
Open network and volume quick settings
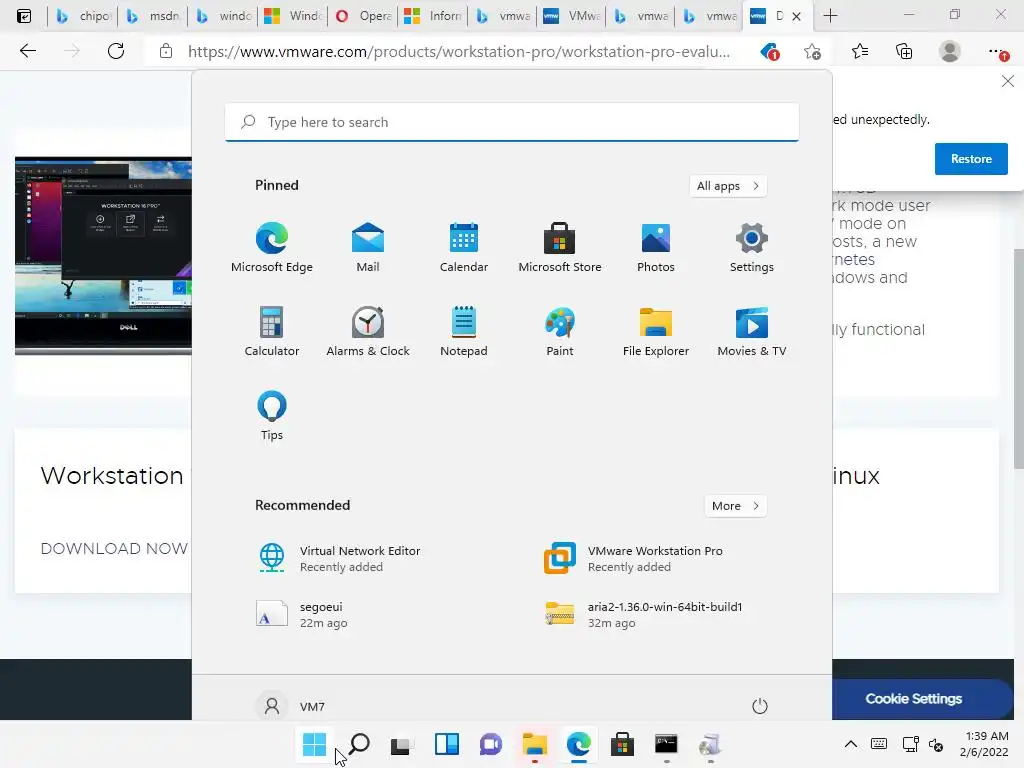[x=923, y=744]
